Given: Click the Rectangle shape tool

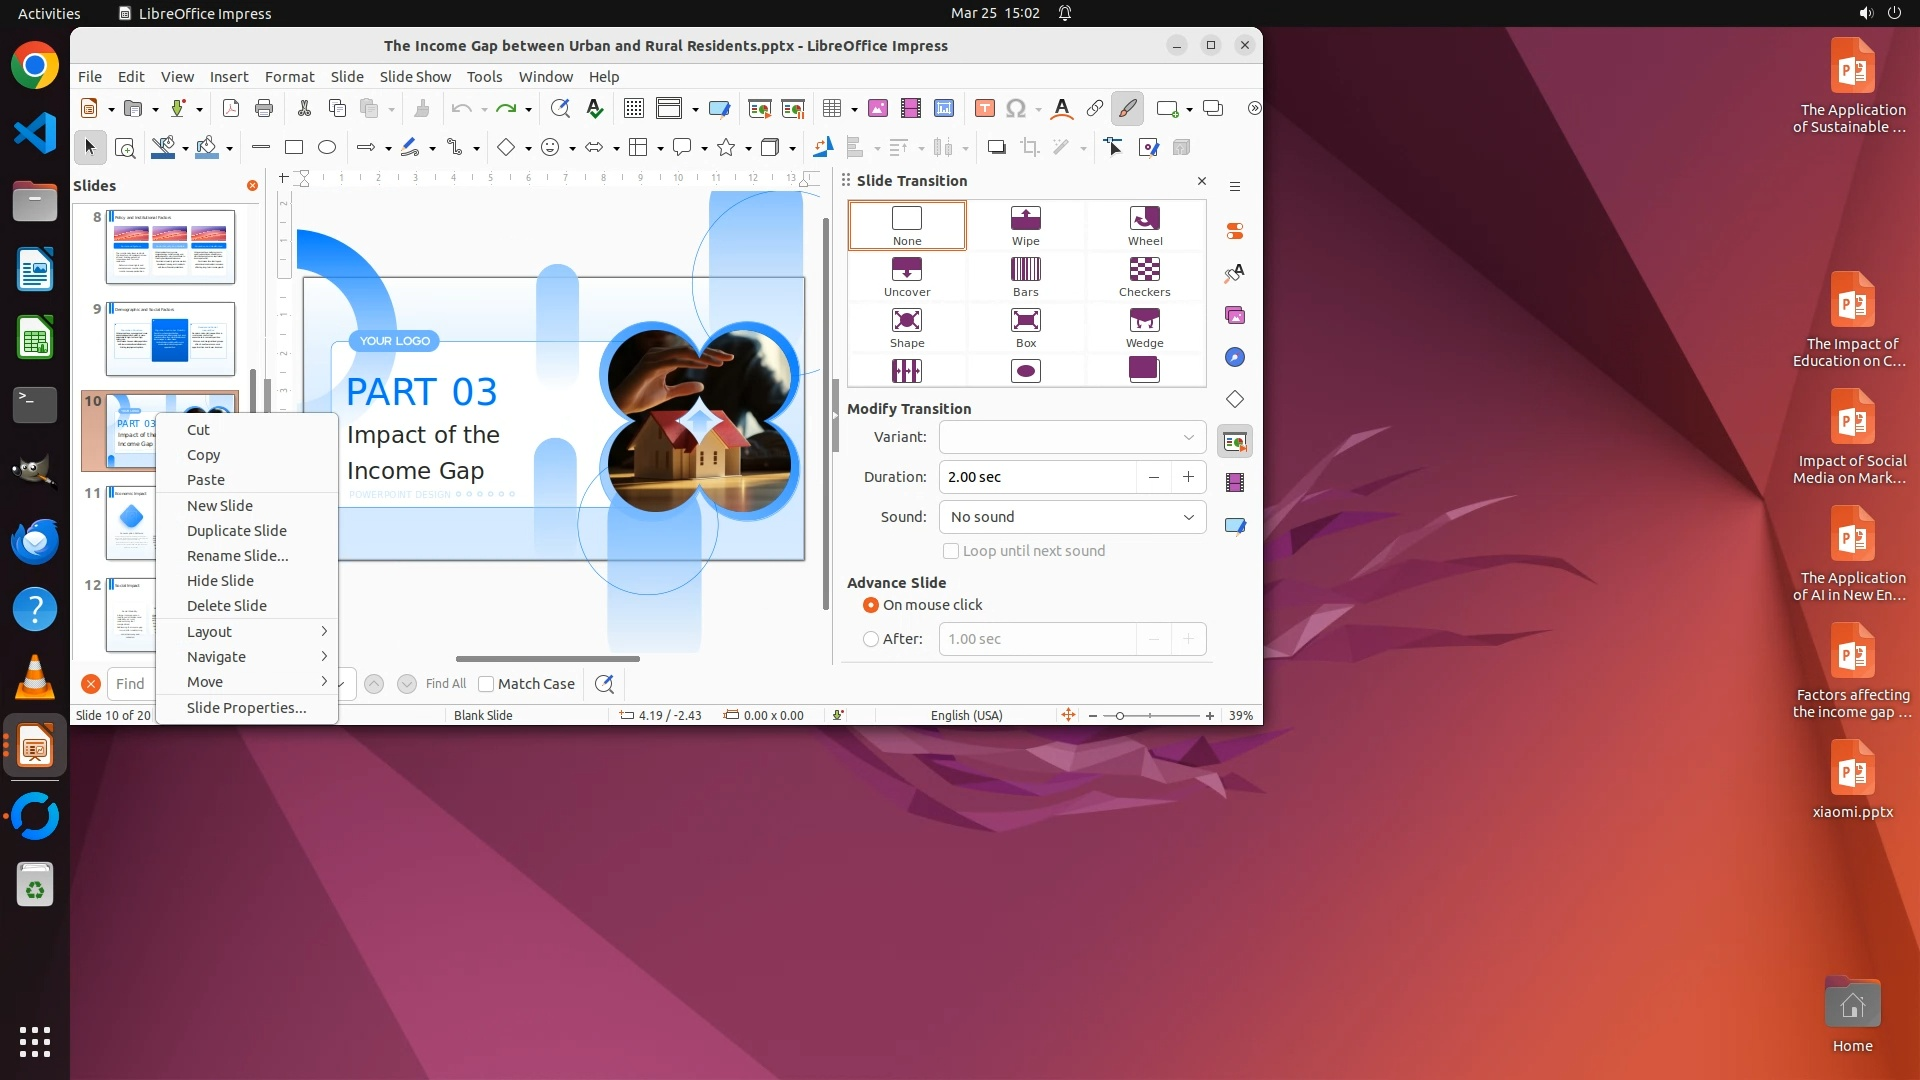Looking at the screenshot, I should tap(293, 148).
